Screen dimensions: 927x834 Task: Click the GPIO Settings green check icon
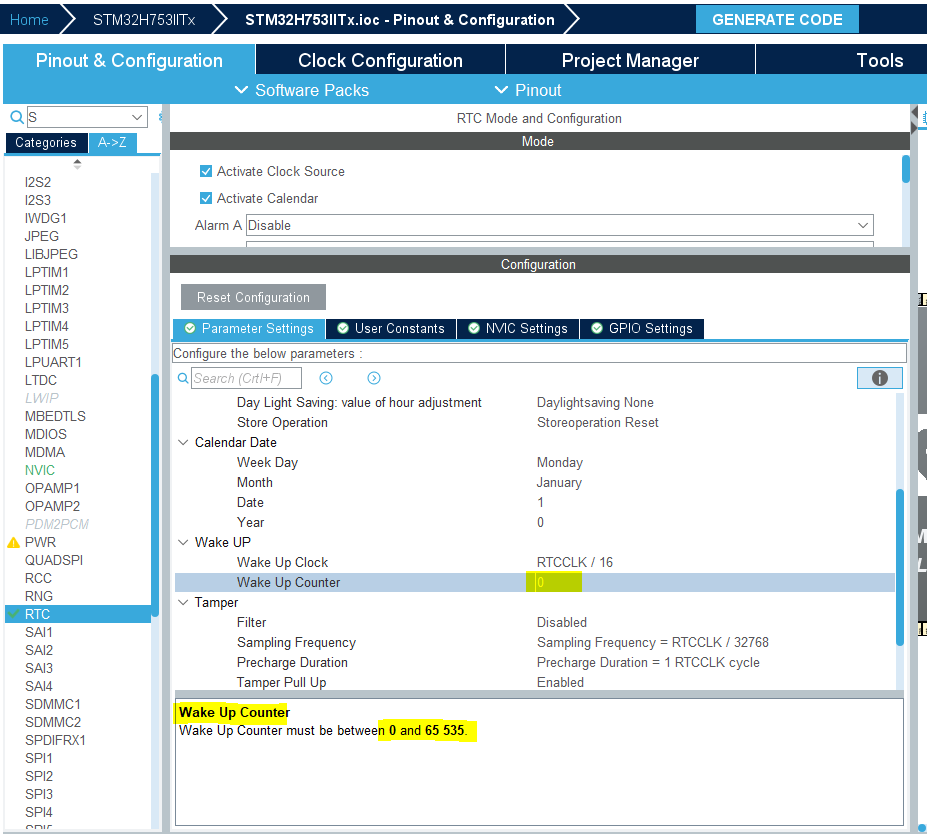(597, 328)
